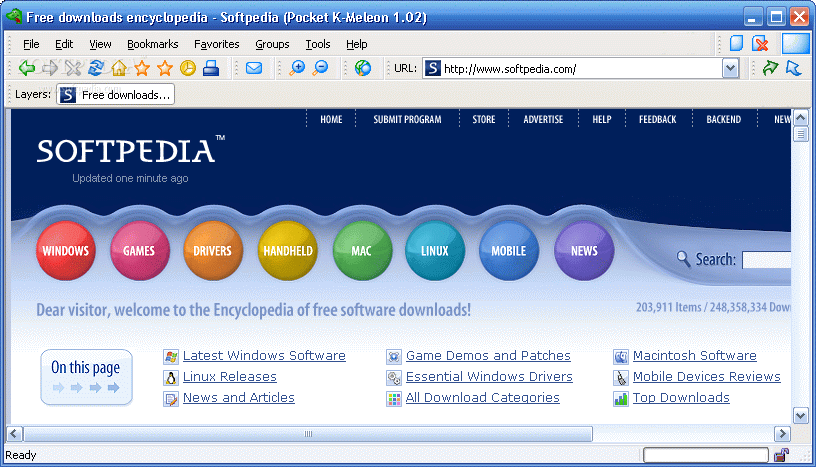Click the red WINDOWS category ball

[x=66, y=250]
